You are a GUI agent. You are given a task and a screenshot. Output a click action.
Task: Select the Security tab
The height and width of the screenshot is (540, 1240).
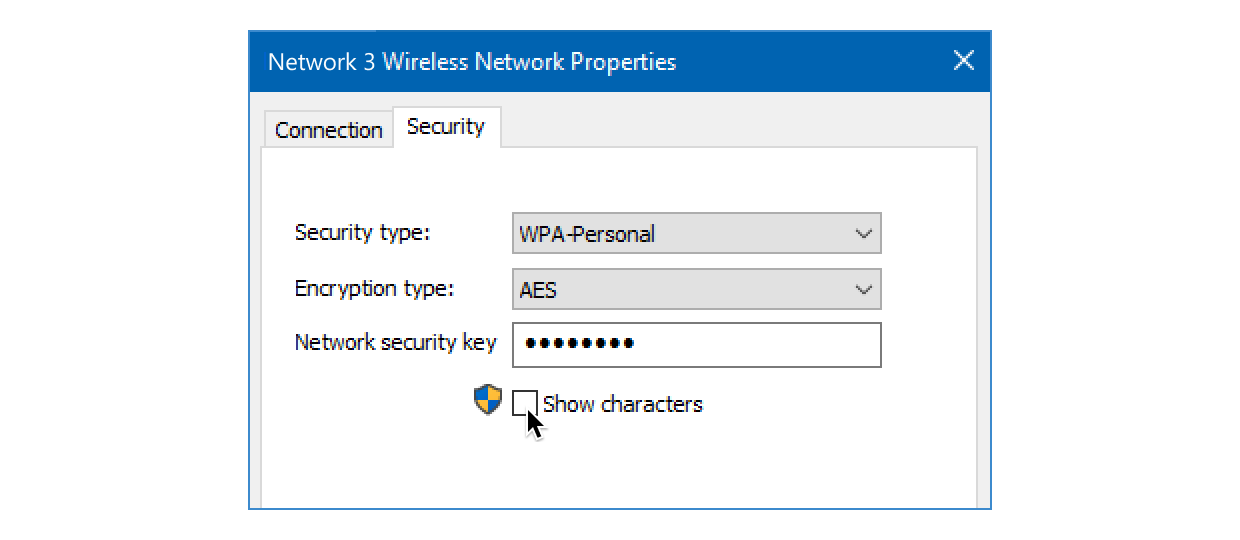(446, 127)
